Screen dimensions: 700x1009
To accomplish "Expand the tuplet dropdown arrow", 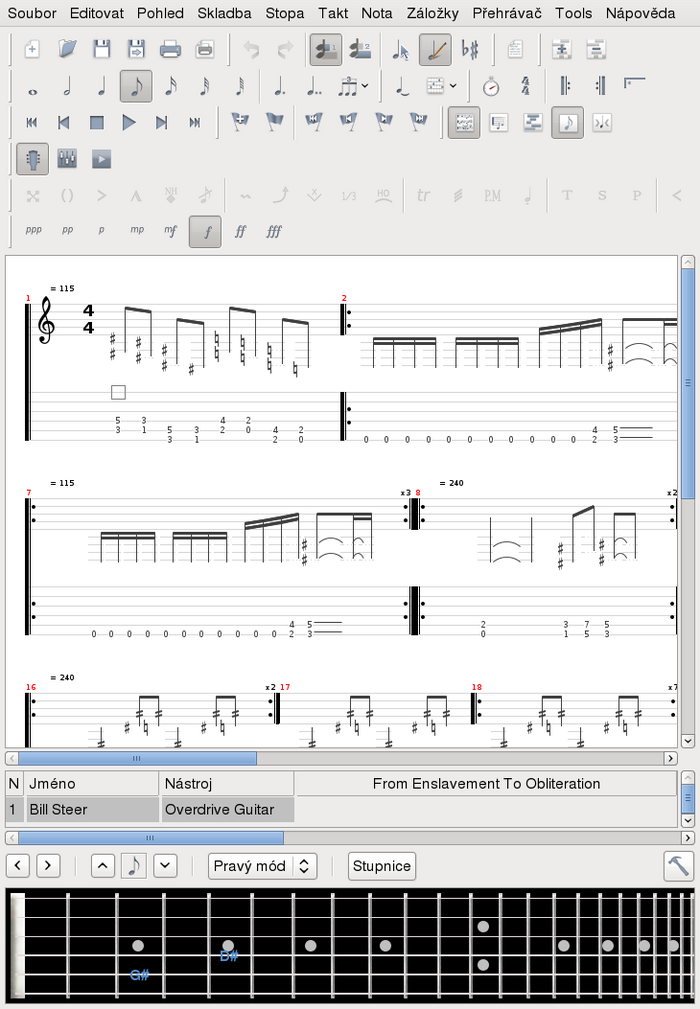I will (x=365, y=86).
